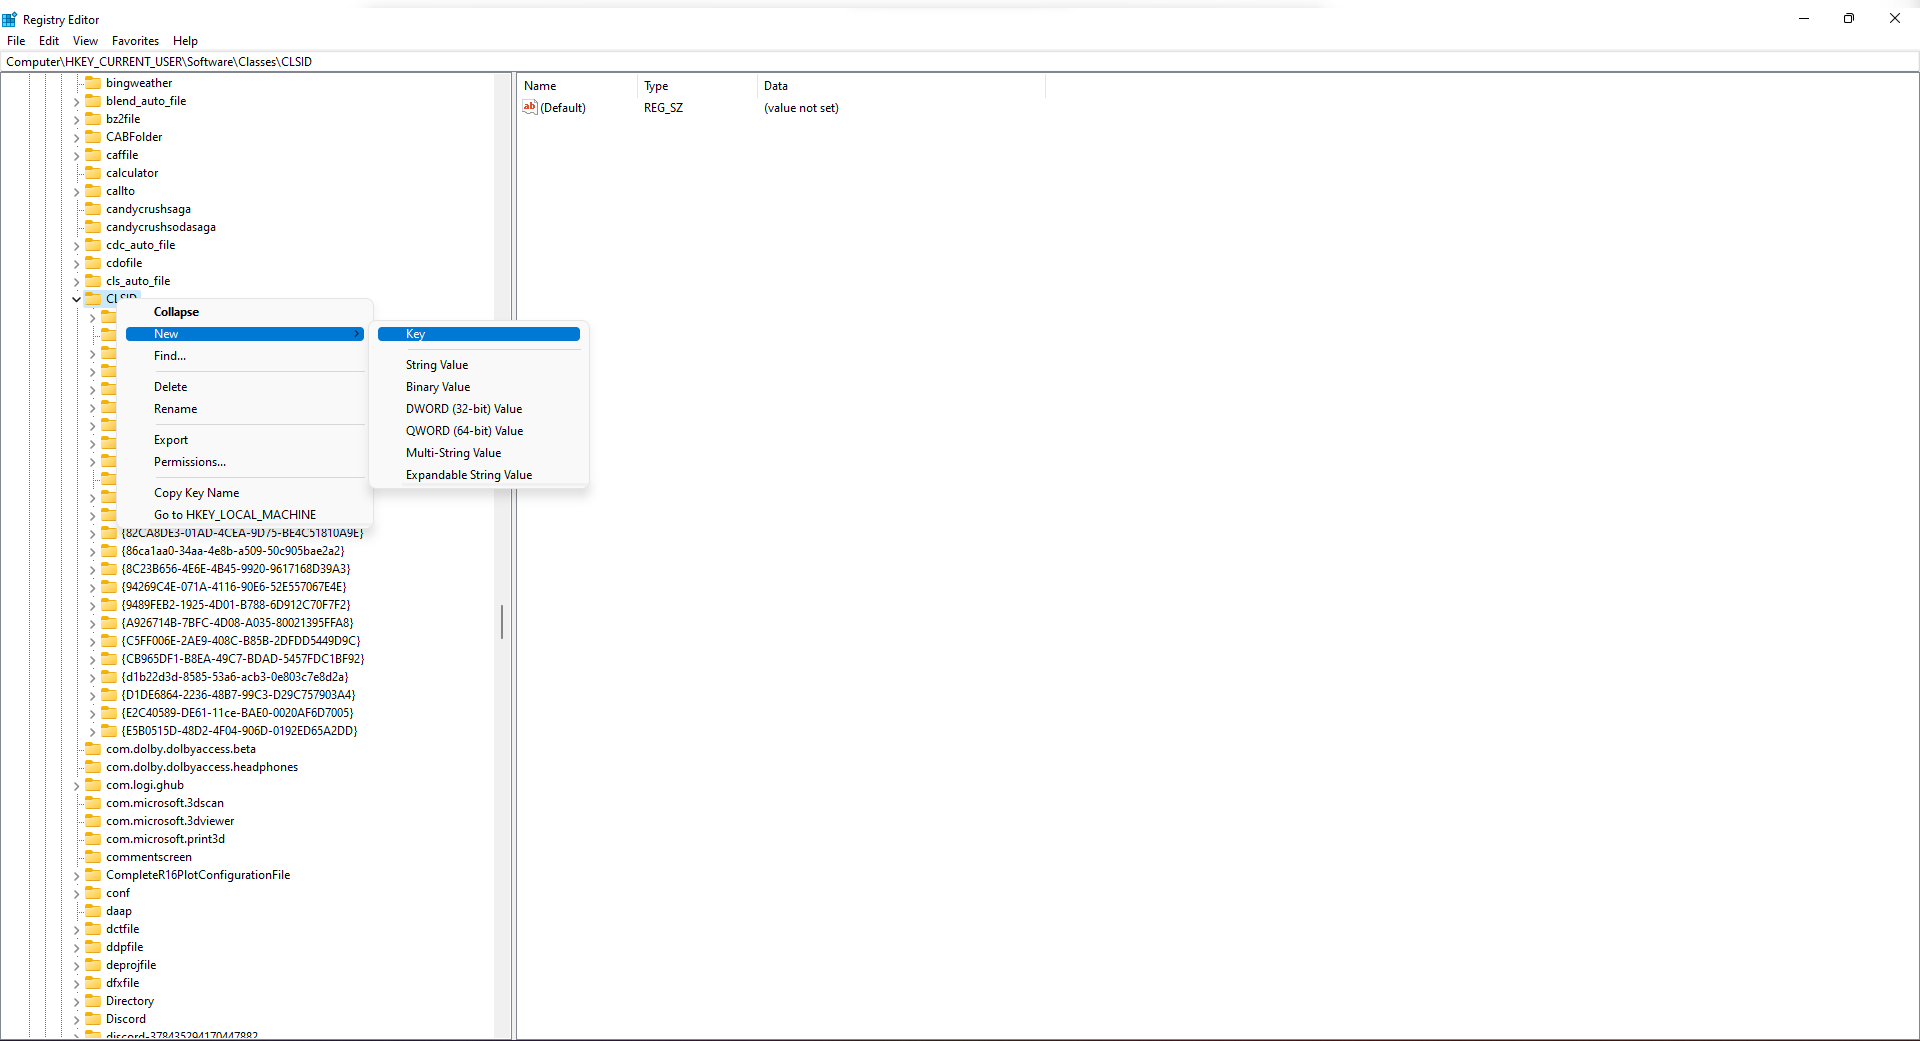
Task: Select Collapse in context menu
Action: [x=245, y=312]
